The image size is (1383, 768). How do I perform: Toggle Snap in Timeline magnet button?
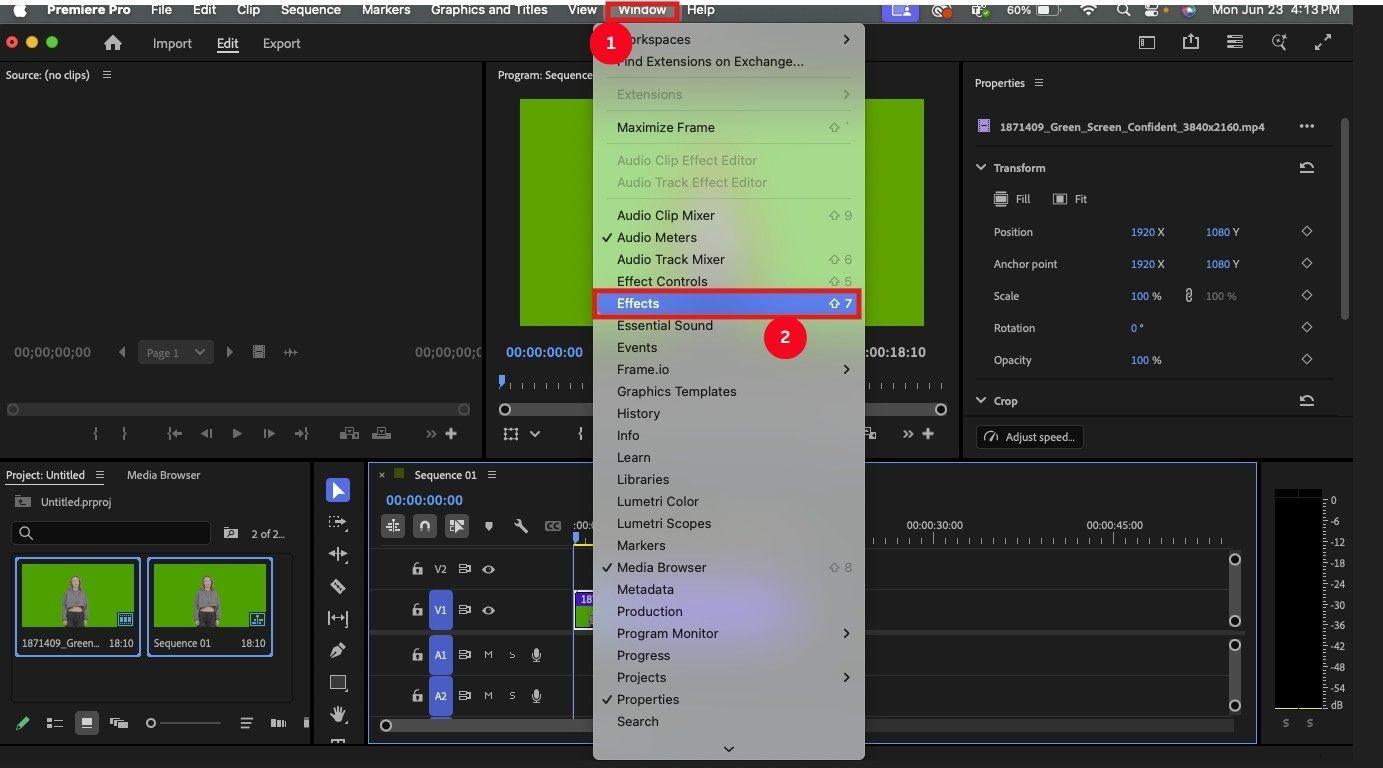[x=425, y=526]
